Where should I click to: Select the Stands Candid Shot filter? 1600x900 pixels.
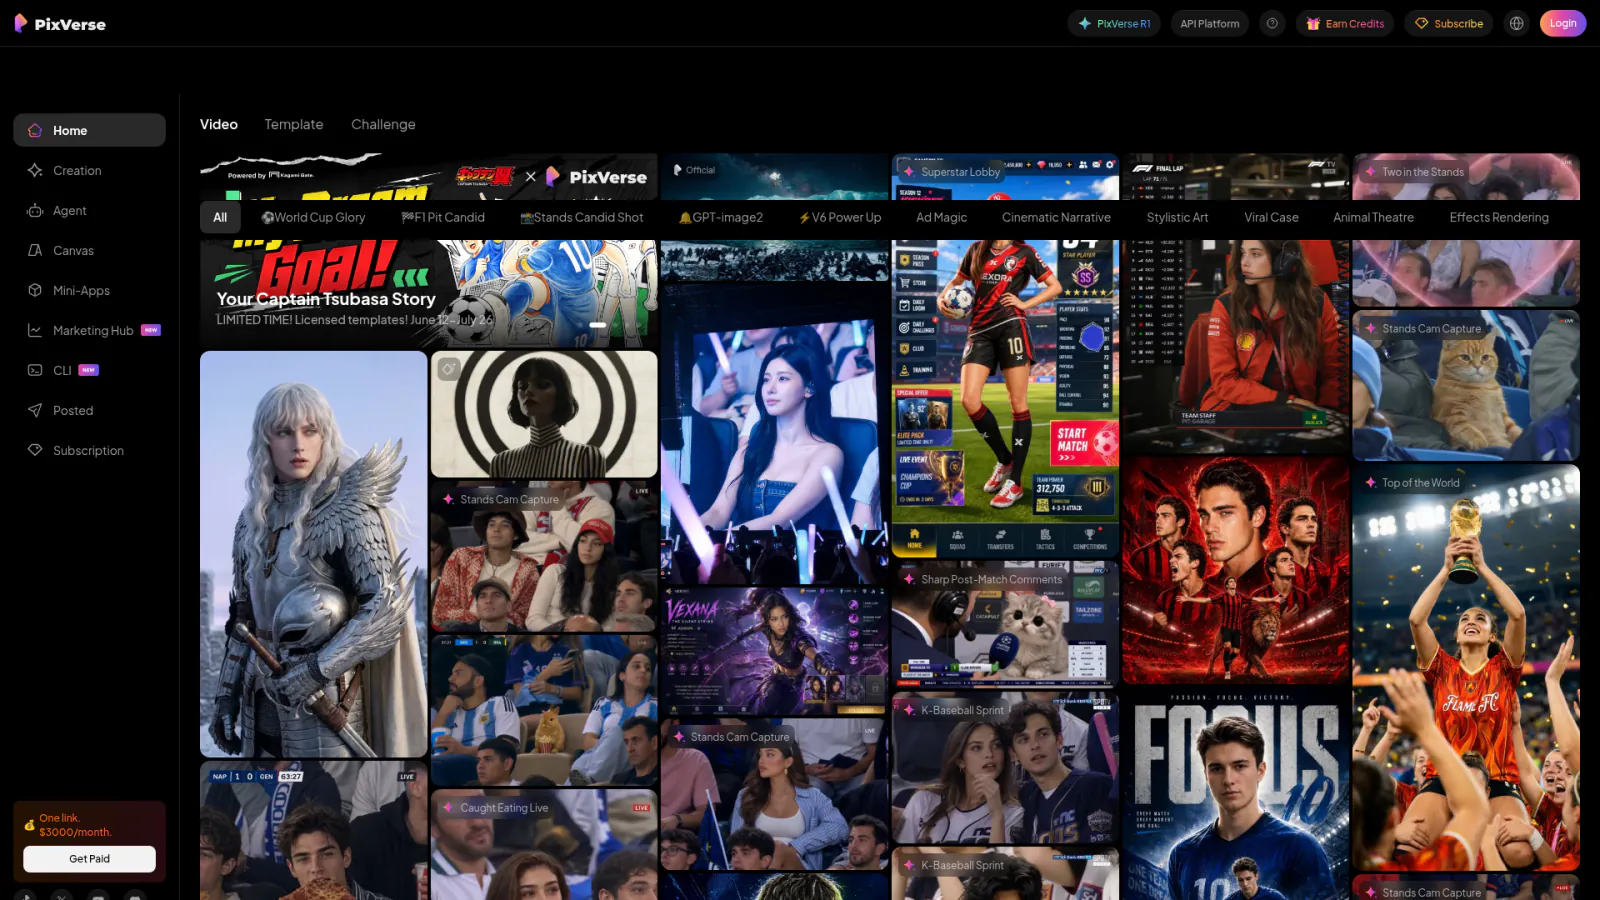coord(582,217)
